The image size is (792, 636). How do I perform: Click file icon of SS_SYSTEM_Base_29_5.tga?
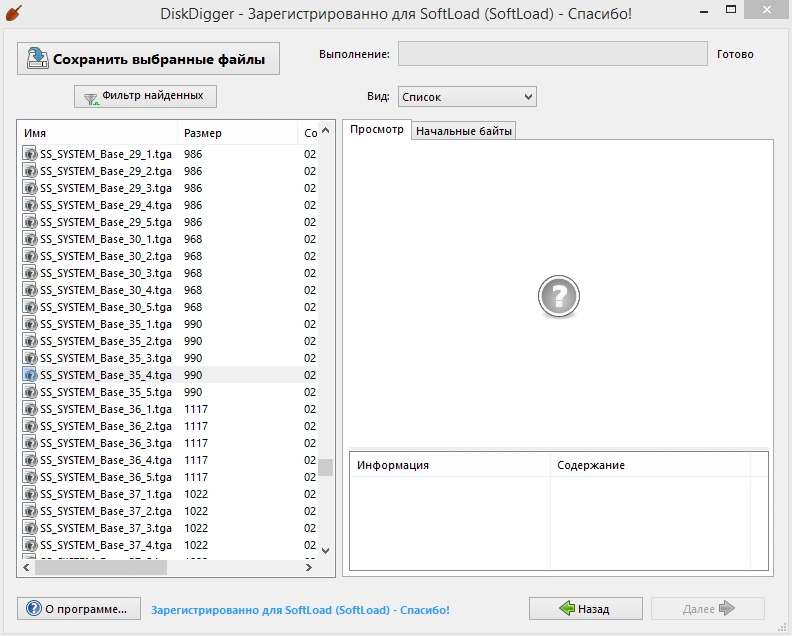click(30, 222)
